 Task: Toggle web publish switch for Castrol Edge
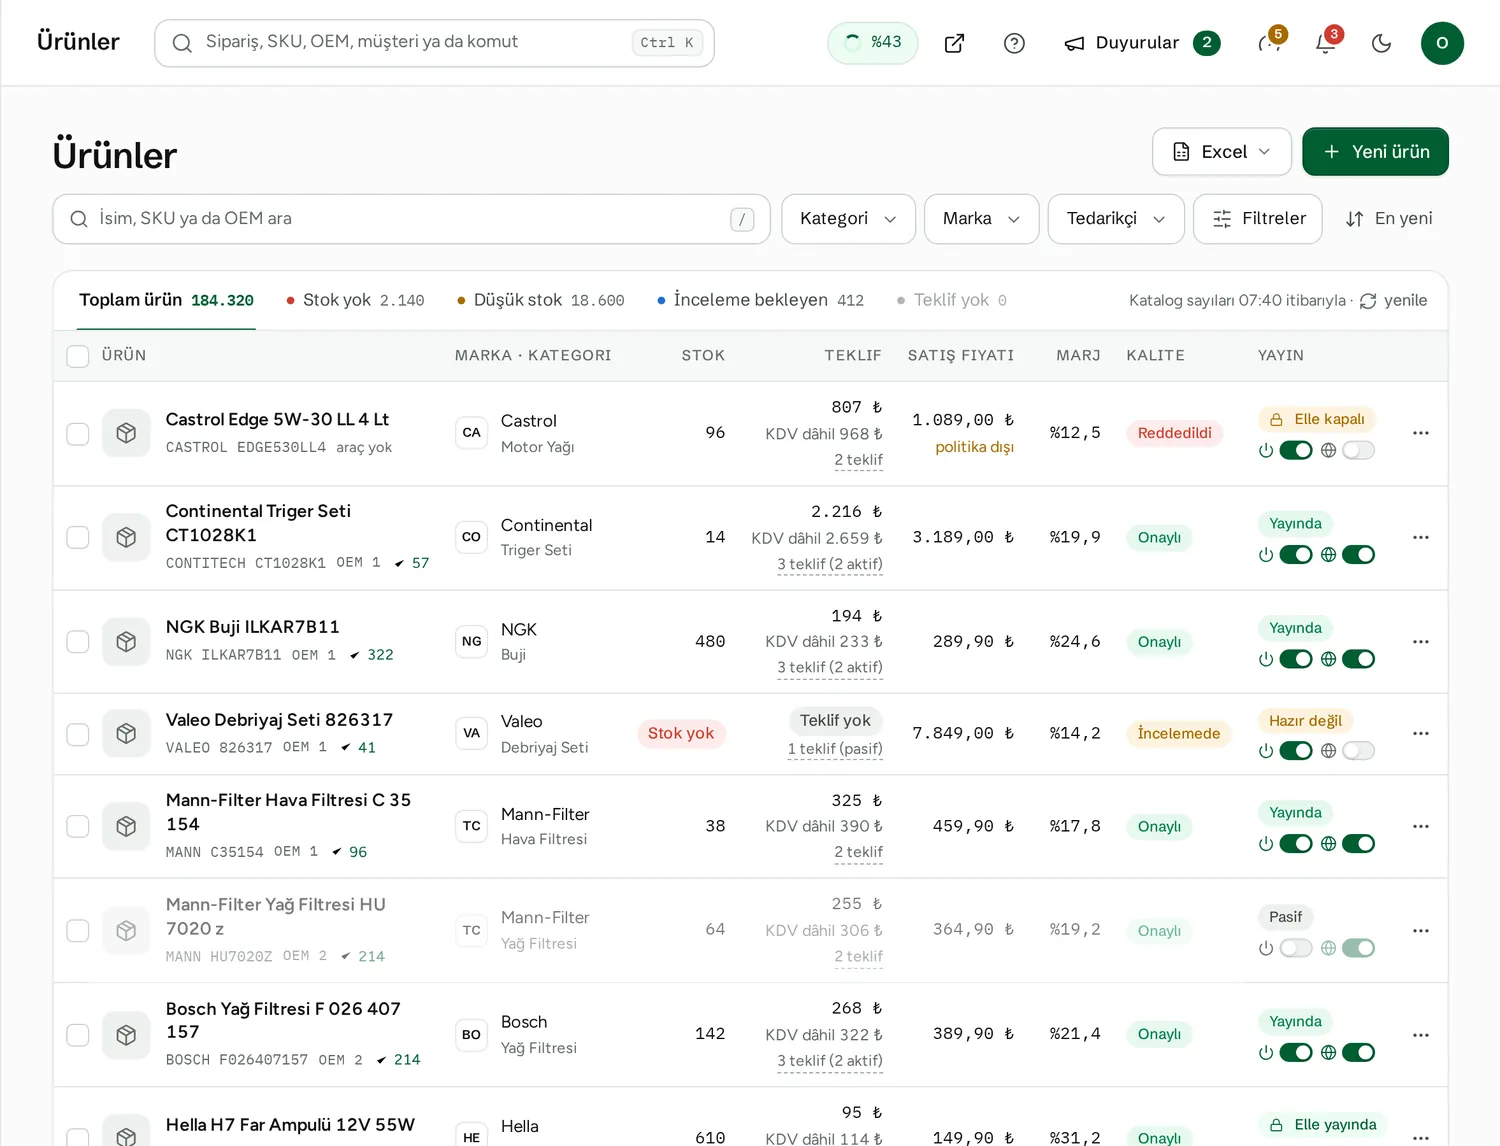point(1358,450)
